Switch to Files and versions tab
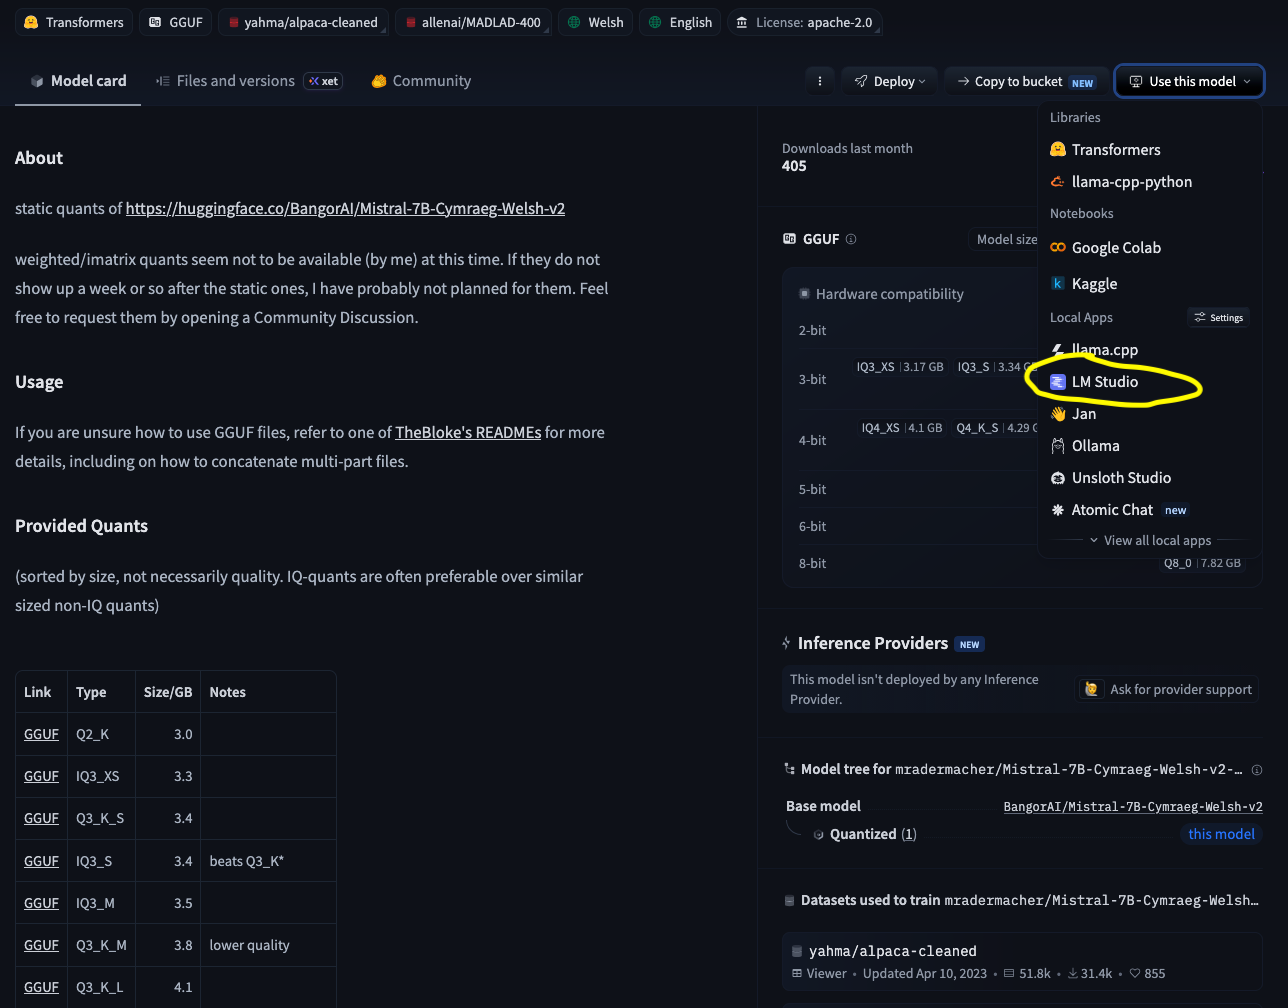1288x1008 pixels. tap(248, 81)
